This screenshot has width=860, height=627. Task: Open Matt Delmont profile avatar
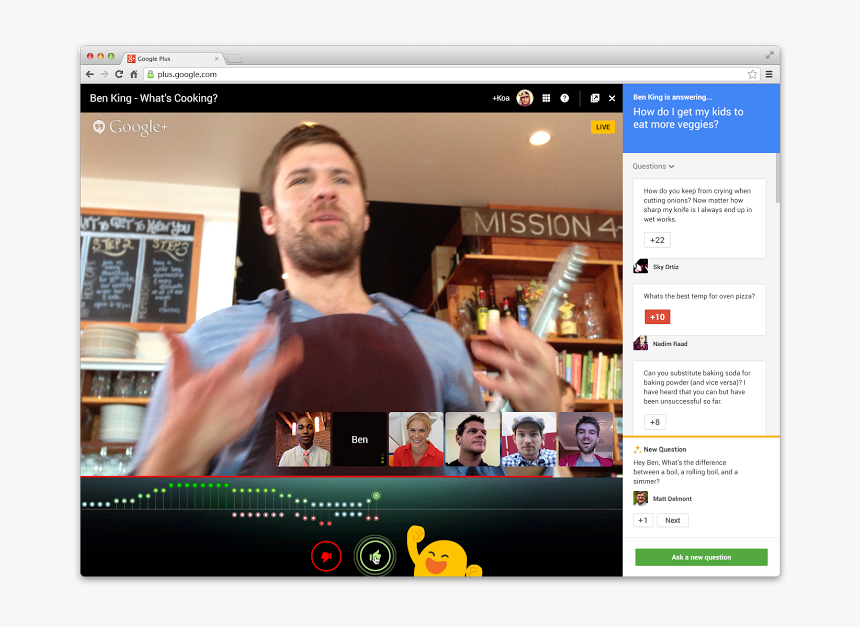tap(640, 498)
